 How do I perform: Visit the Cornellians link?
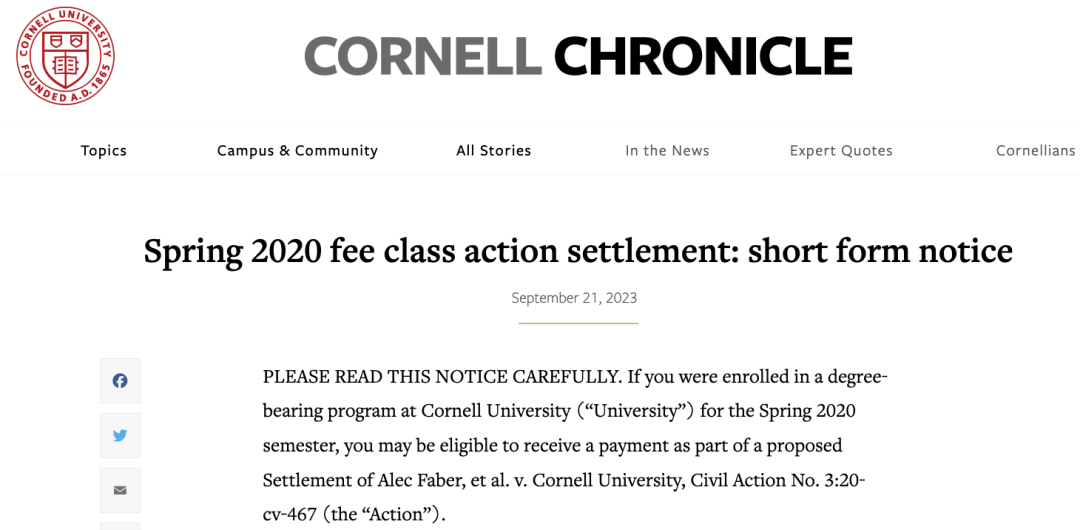[x=1036, y=150]
